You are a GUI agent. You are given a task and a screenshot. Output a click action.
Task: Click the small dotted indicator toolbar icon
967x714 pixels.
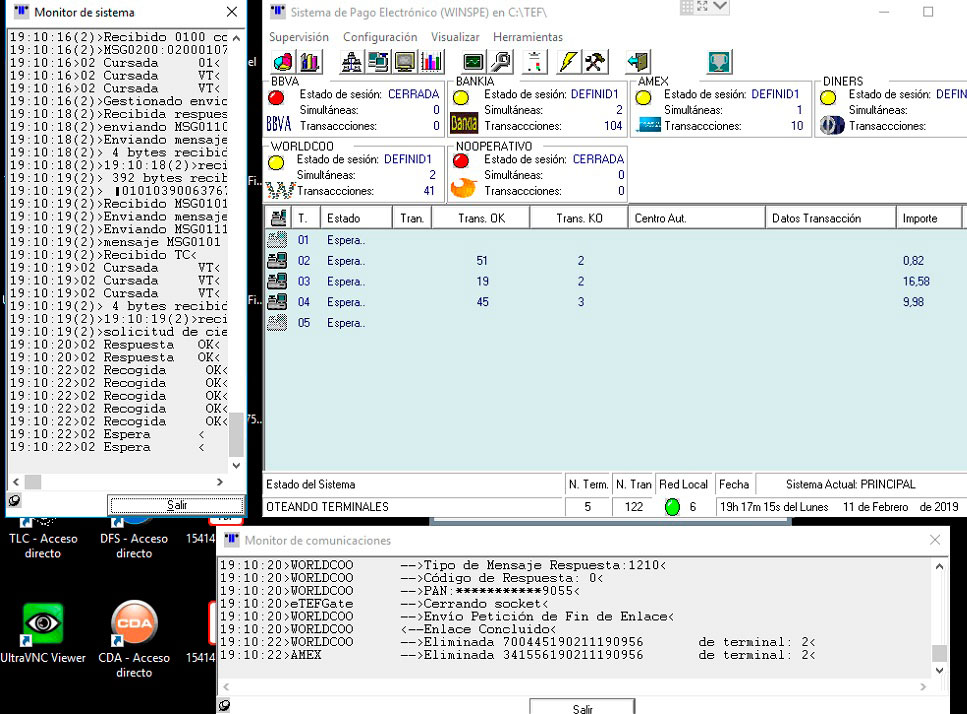coord(534,62)
